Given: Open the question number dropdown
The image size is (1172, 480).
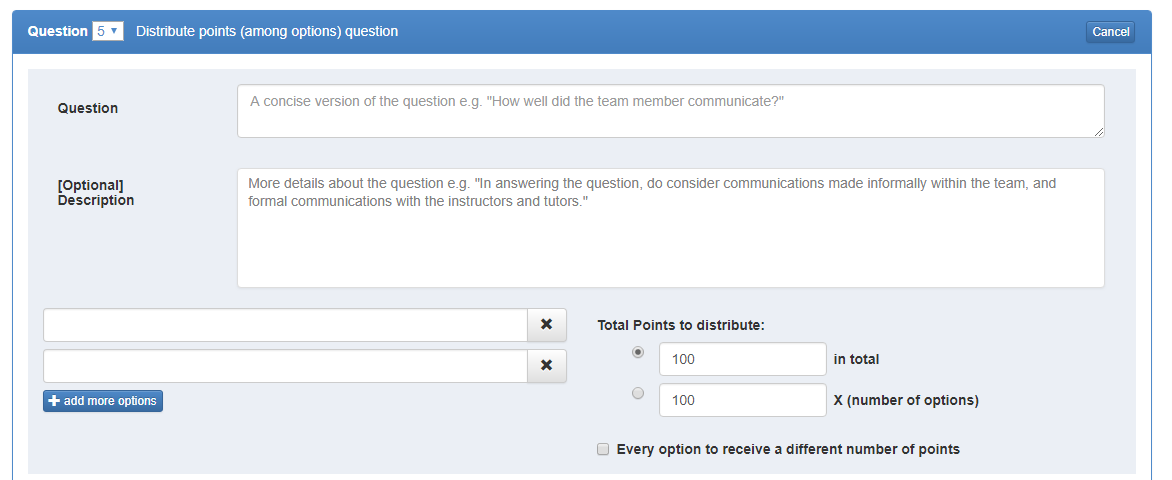Looking at the screenshot, I should coord(107,31).
